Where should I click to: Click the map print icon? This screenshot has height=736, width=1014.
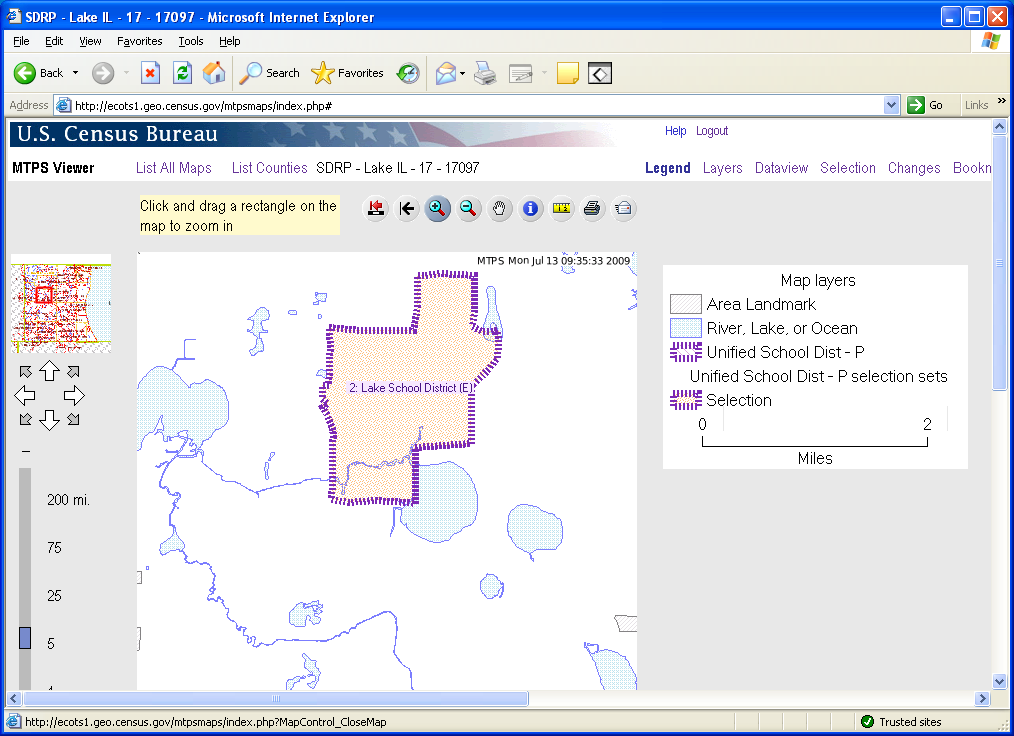click(592, 208)
